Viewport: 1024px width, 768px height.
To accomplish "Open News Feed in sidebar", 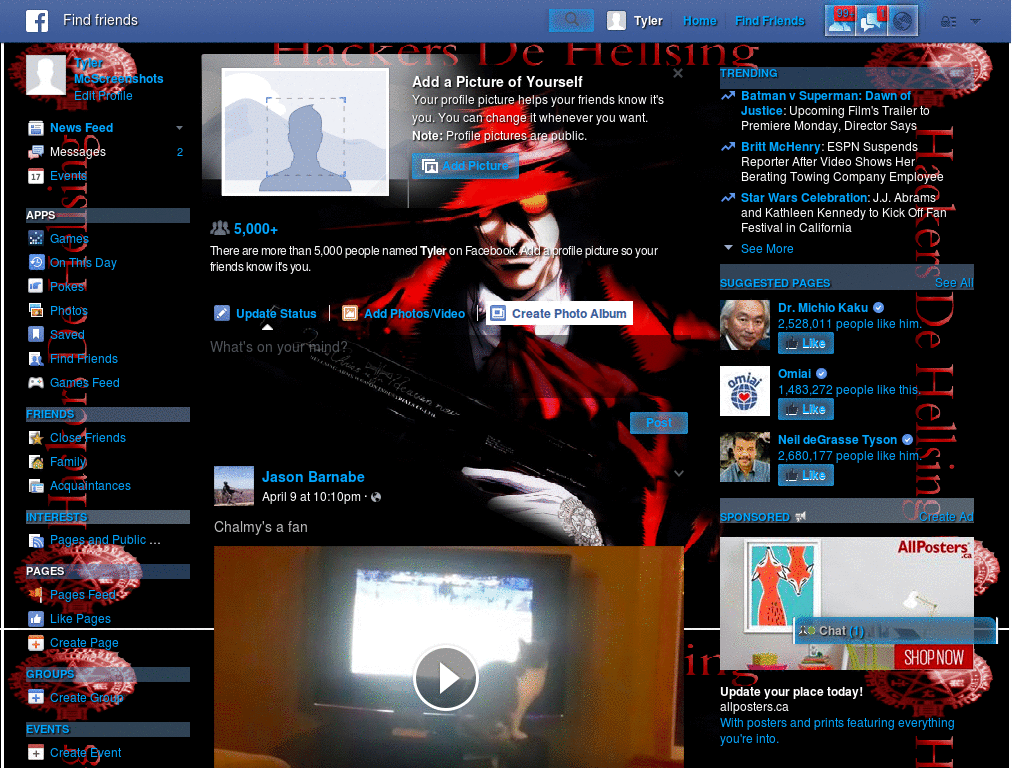I will tap(82, 127).
